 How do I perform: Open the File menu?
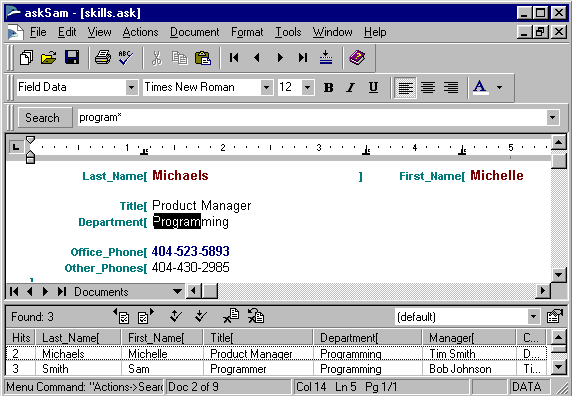point(38,32)
